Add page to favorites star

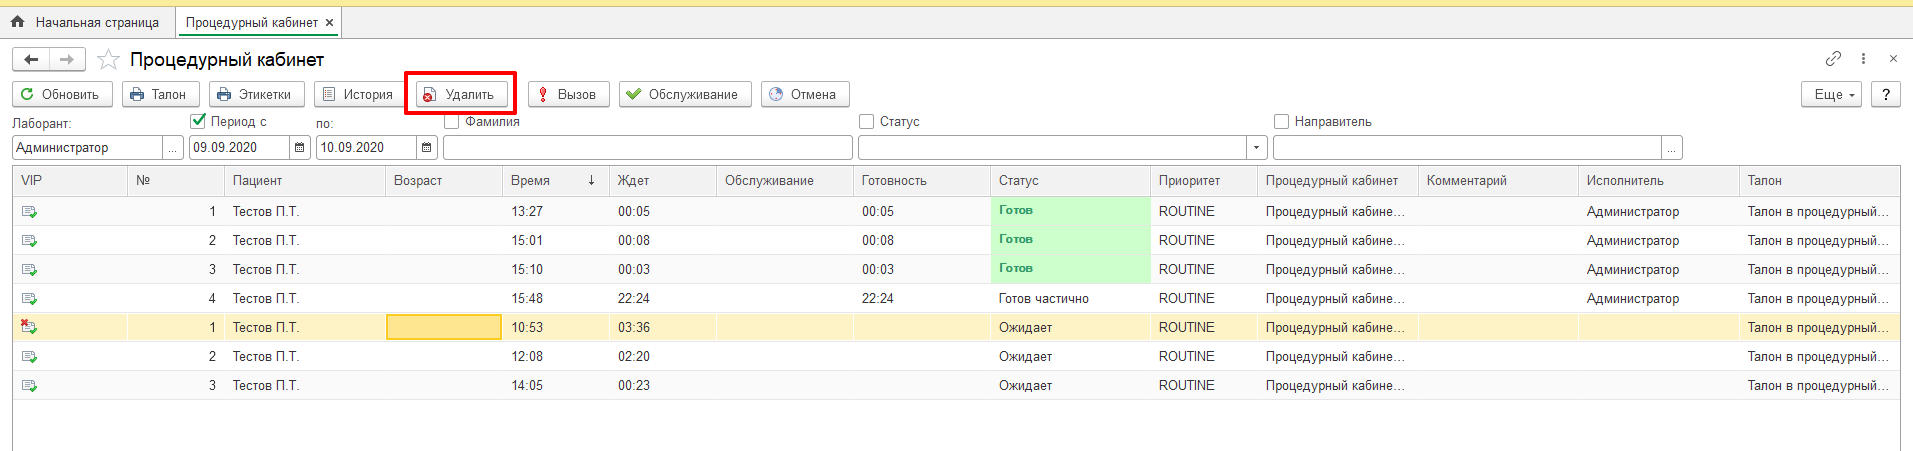click(108, 60)
